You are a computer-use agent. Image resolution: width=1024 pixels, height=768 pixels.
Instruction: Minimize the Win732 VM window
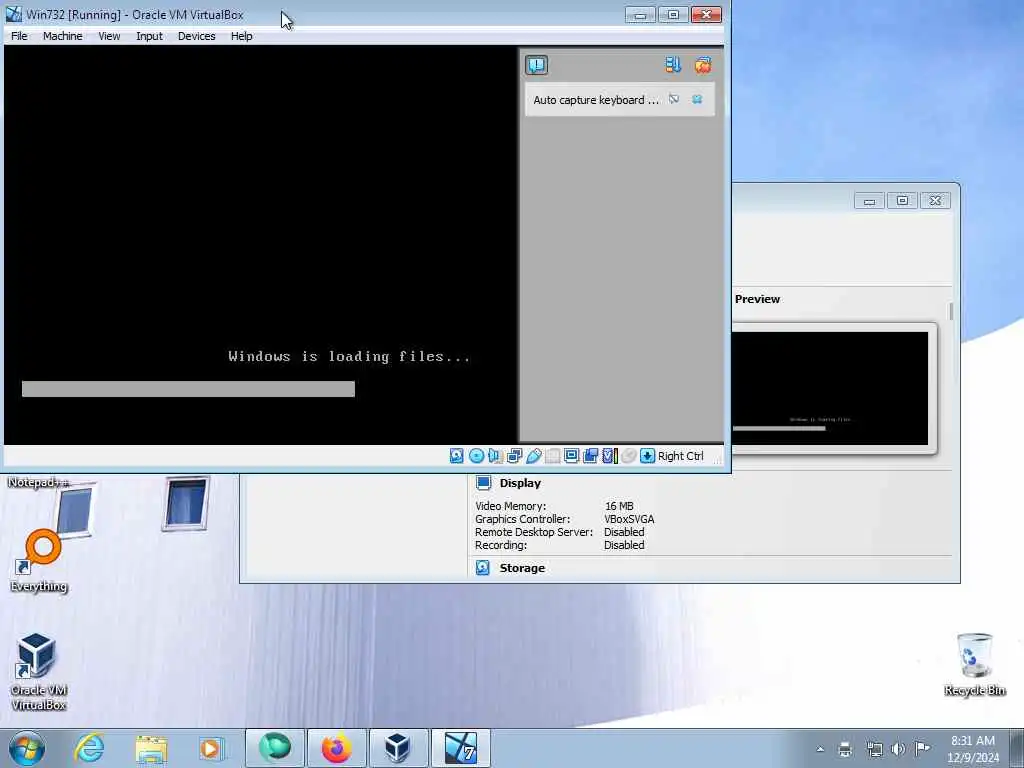[640, 14]
